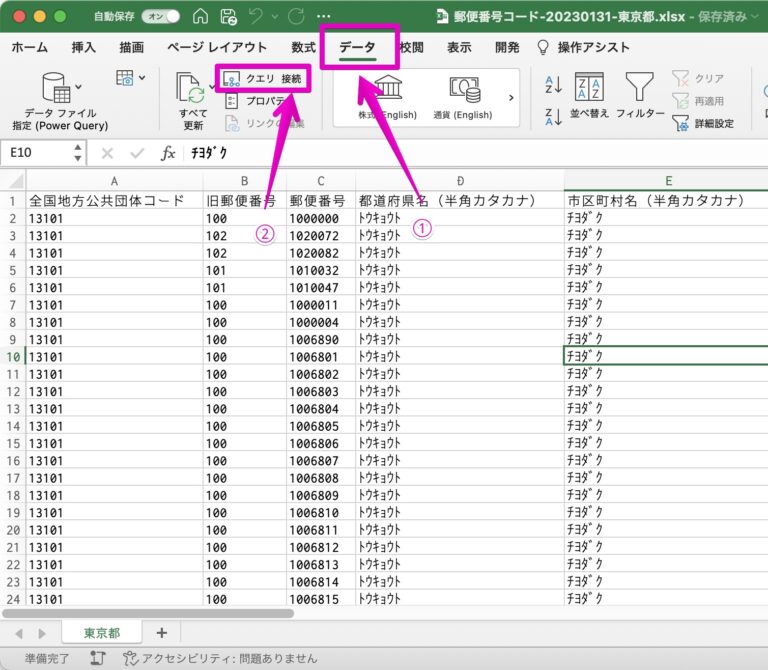
Task: Select the 通貨 (English) data type
Action: pos(463,89)
